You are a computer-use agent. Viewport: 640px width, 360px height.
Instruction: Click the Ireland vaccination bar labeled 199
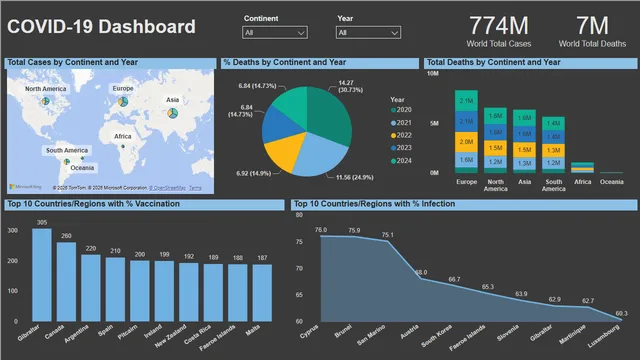pos(164,291)
